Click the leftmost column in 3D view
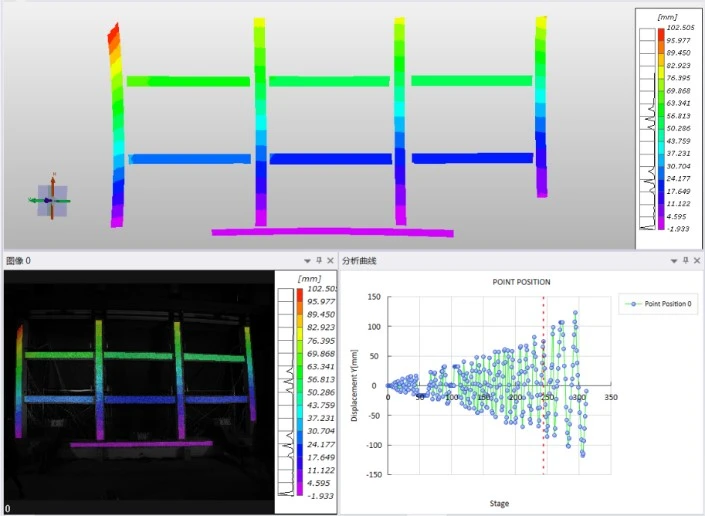Viewport: 705px width, 516px height. click(117, 130)
